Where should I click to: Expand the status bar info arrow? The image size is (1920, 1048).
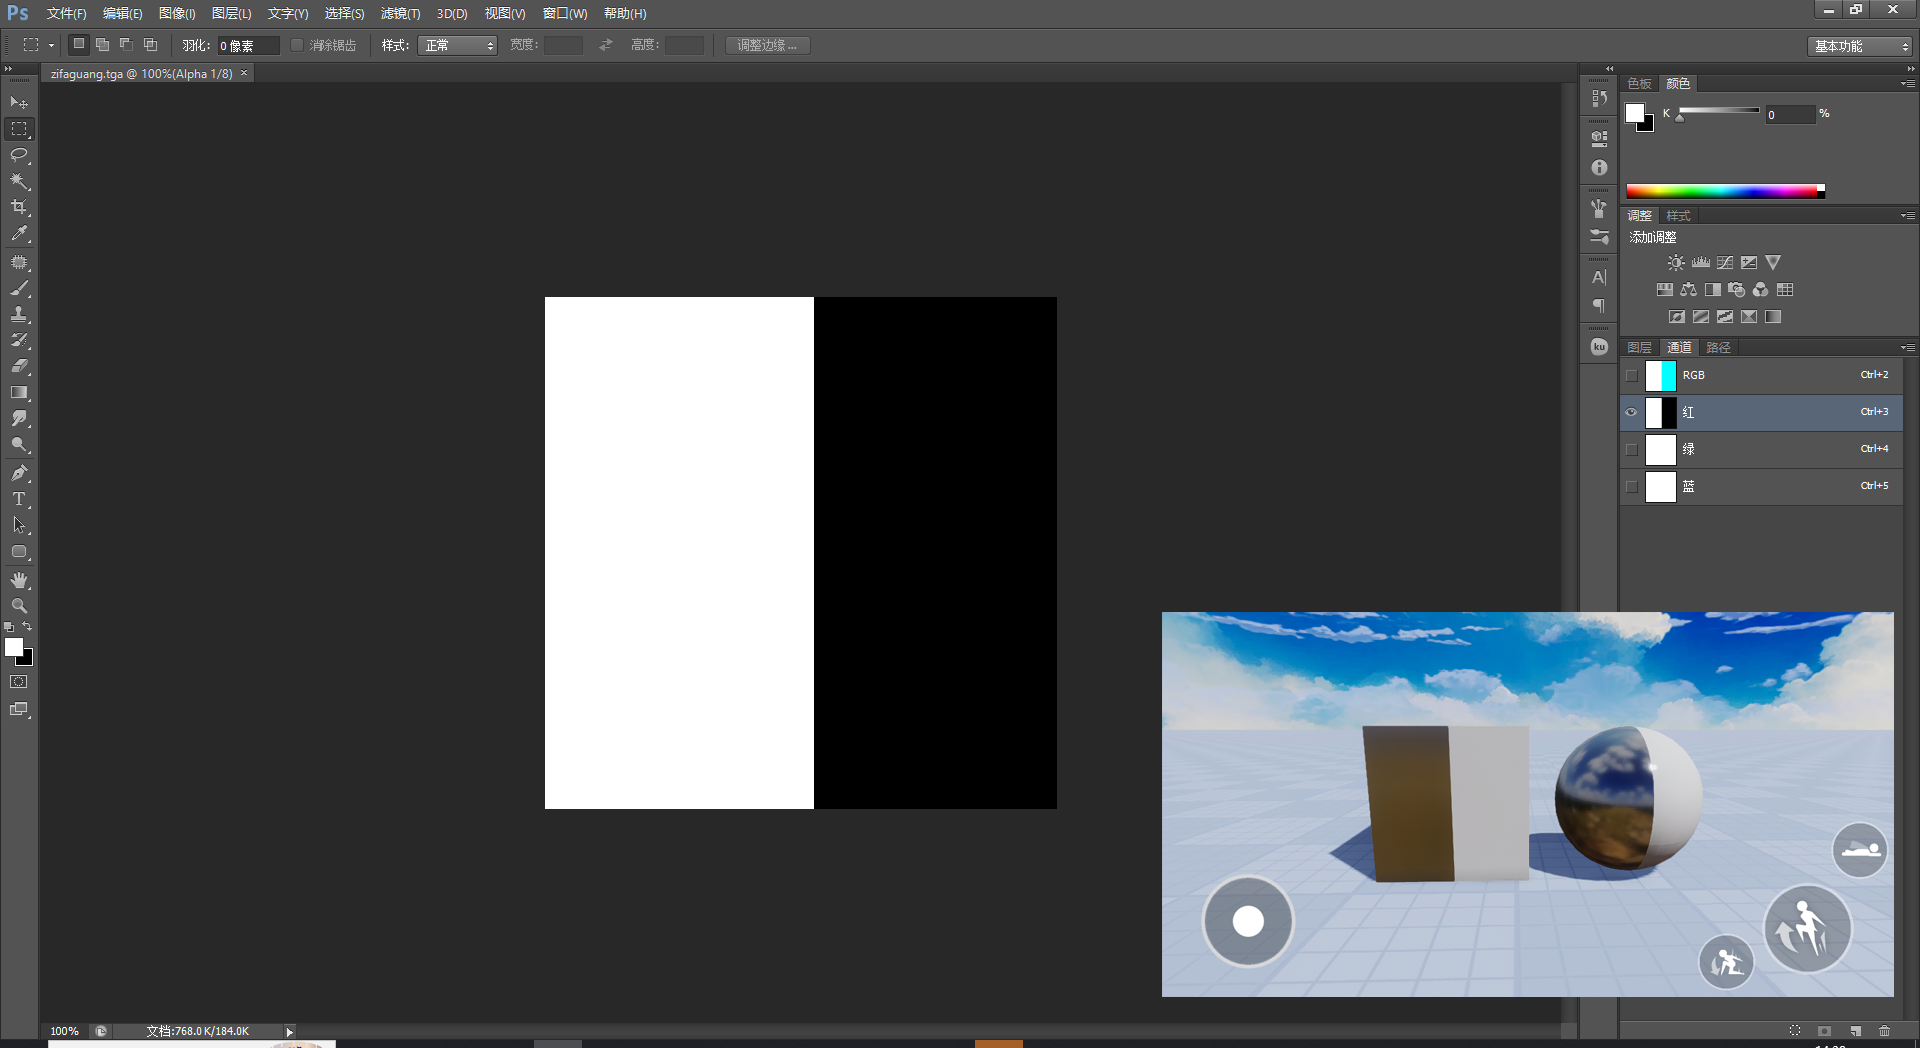pyautogui.click(x=290, y=1032)
